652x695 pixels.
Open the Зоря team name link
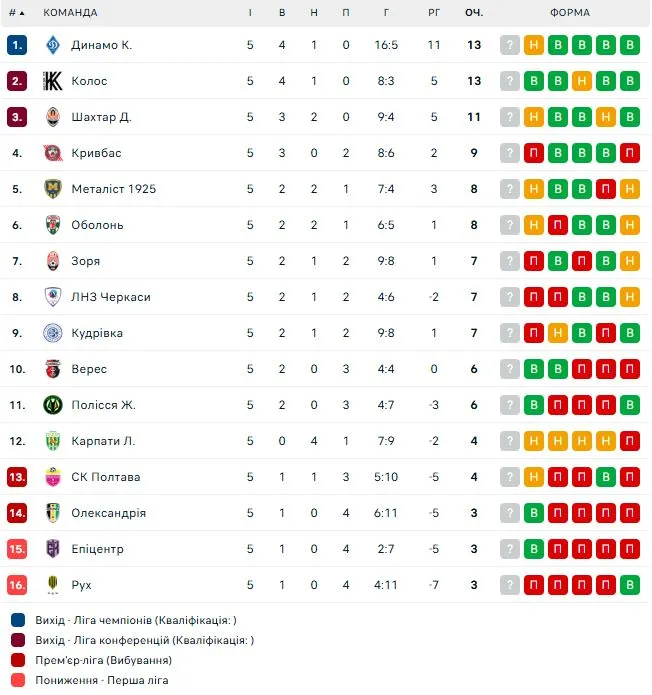point(86,261)
